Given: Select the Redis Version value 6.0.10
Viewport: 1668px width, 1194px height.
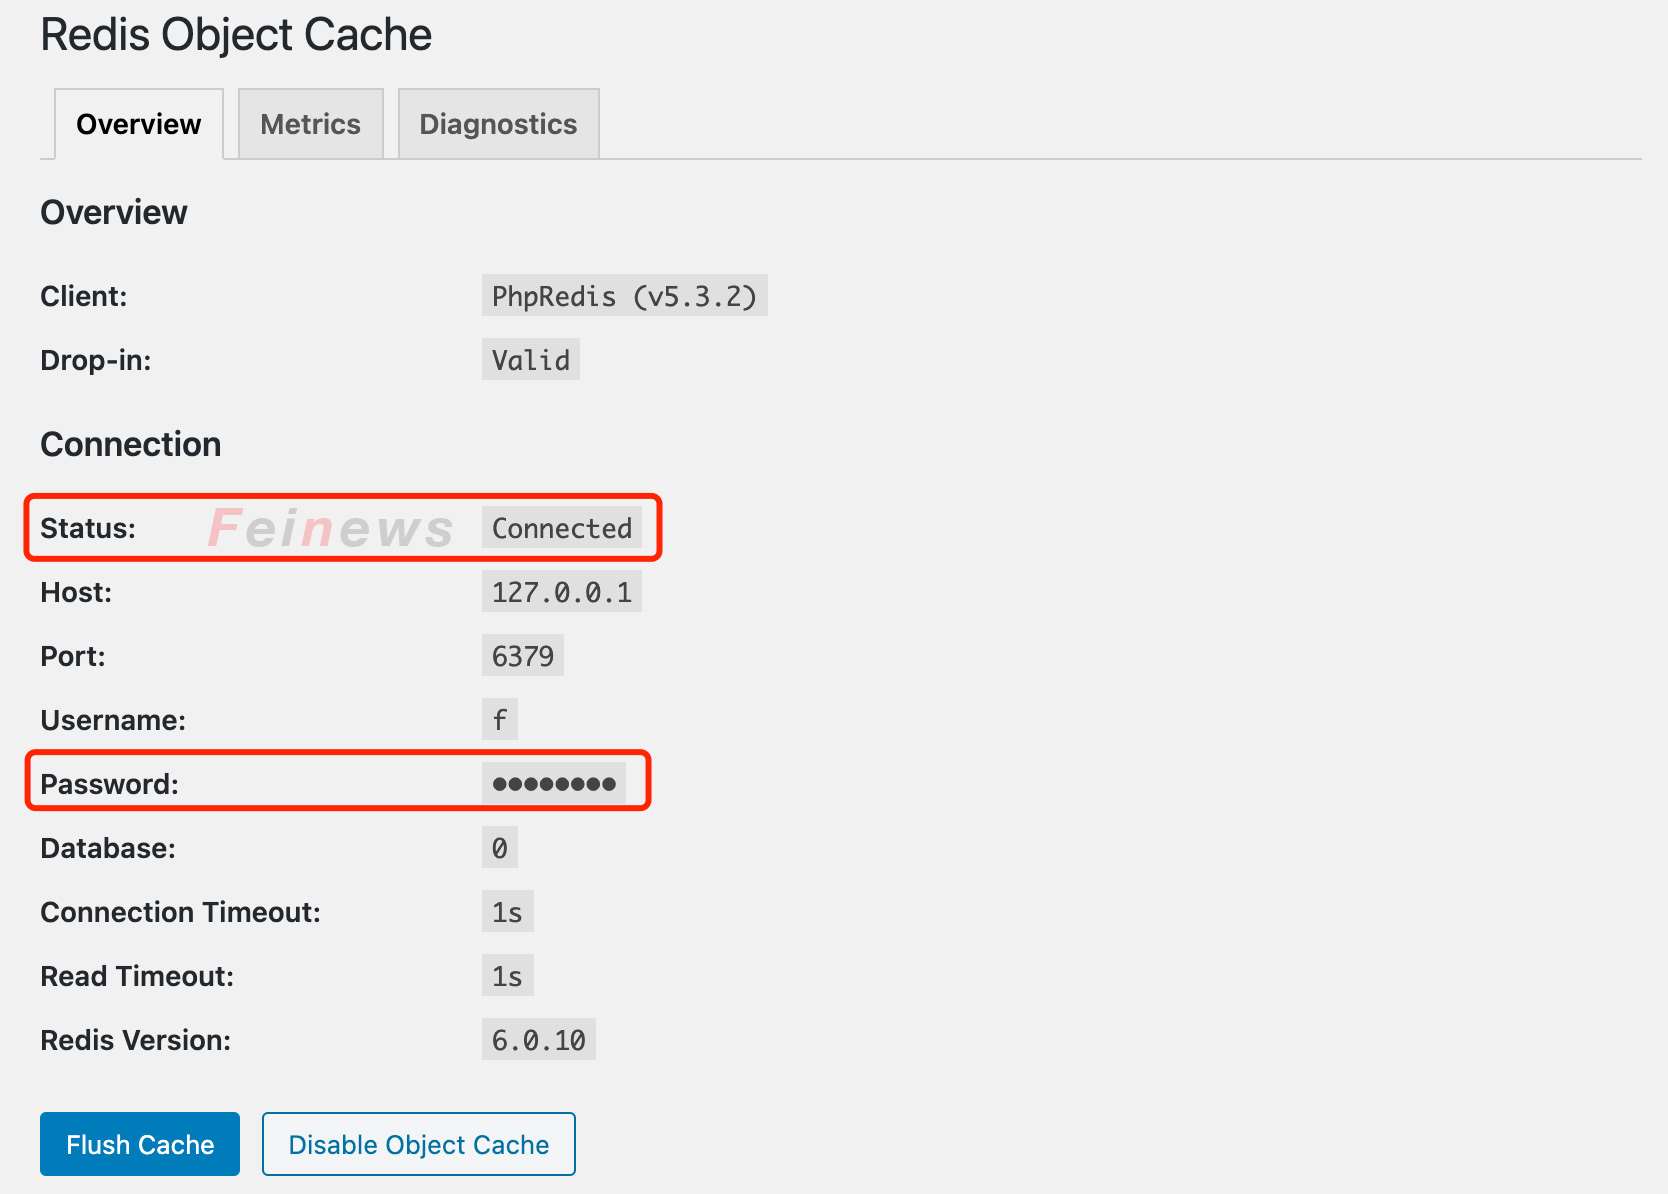Looking at the screenshot, I should (x=539, y=1040).
